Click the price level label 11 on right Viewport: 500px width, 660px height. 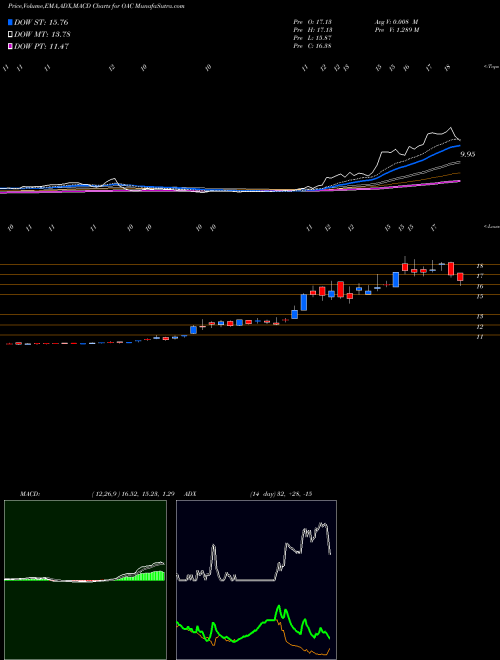[479, 337]
